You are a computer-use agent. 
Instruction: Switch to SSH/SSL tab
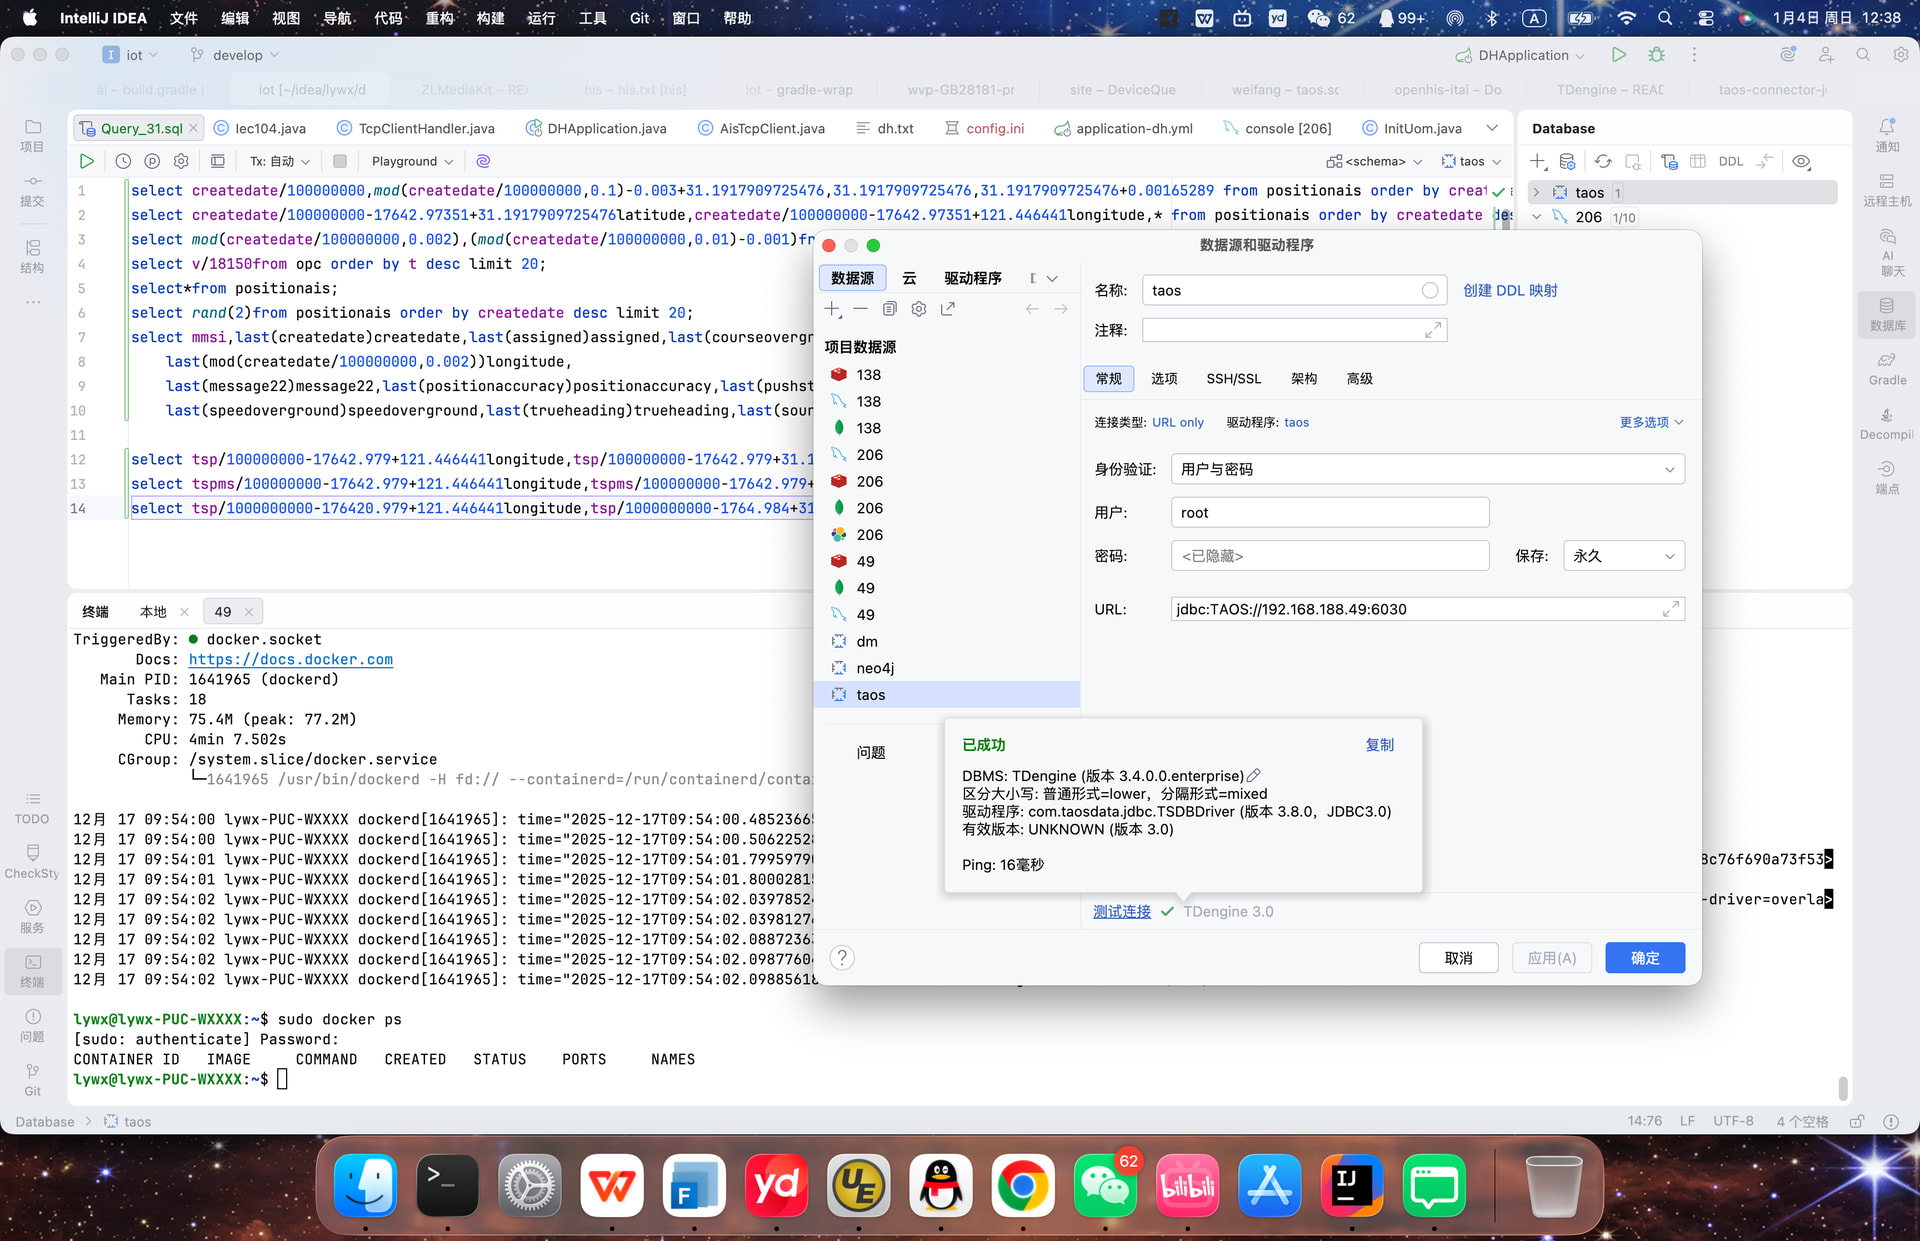coord(1233,378)
